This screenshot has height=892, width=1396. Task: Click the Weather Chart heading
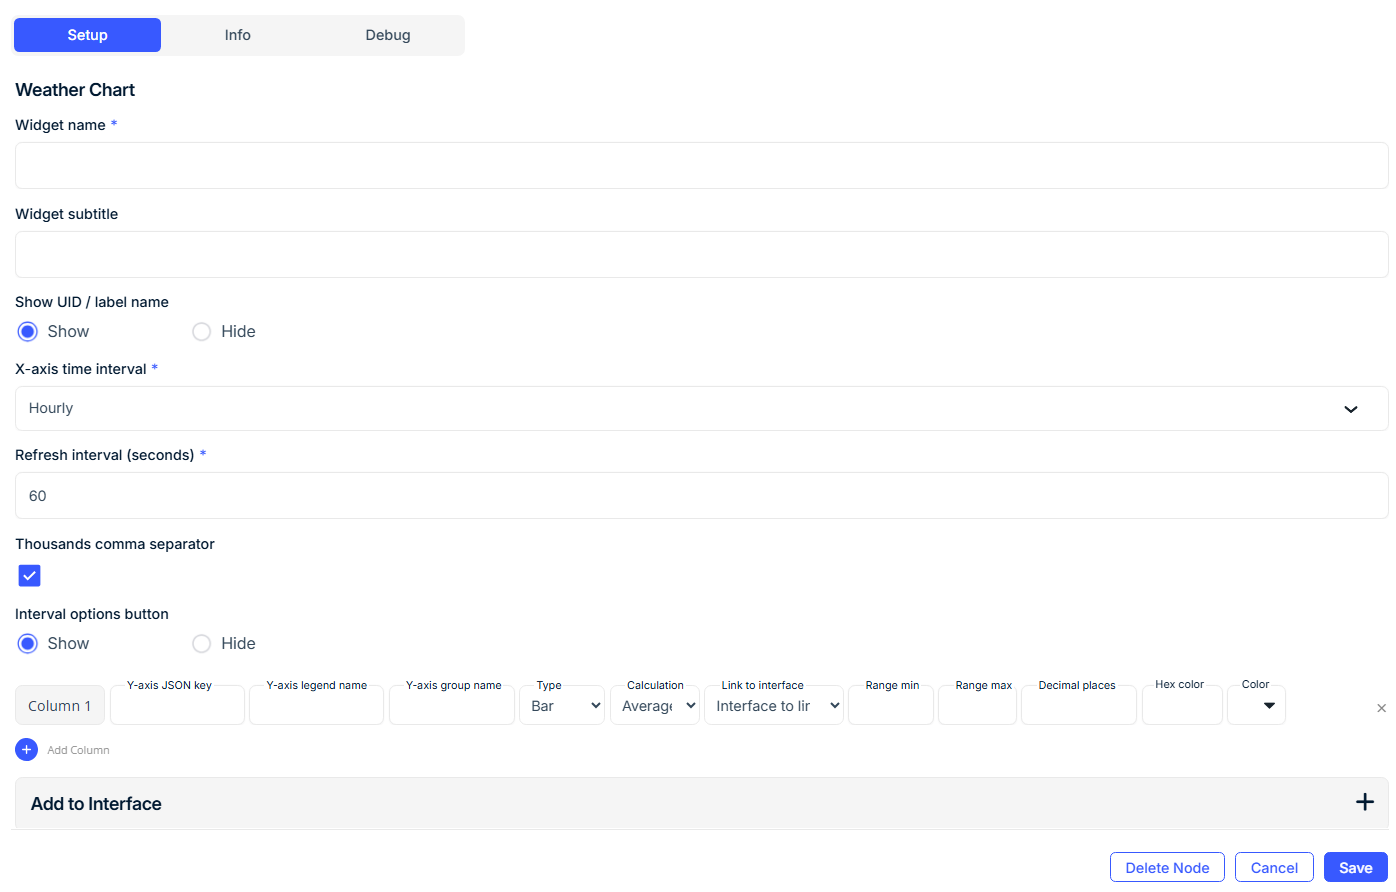[75, 90]
